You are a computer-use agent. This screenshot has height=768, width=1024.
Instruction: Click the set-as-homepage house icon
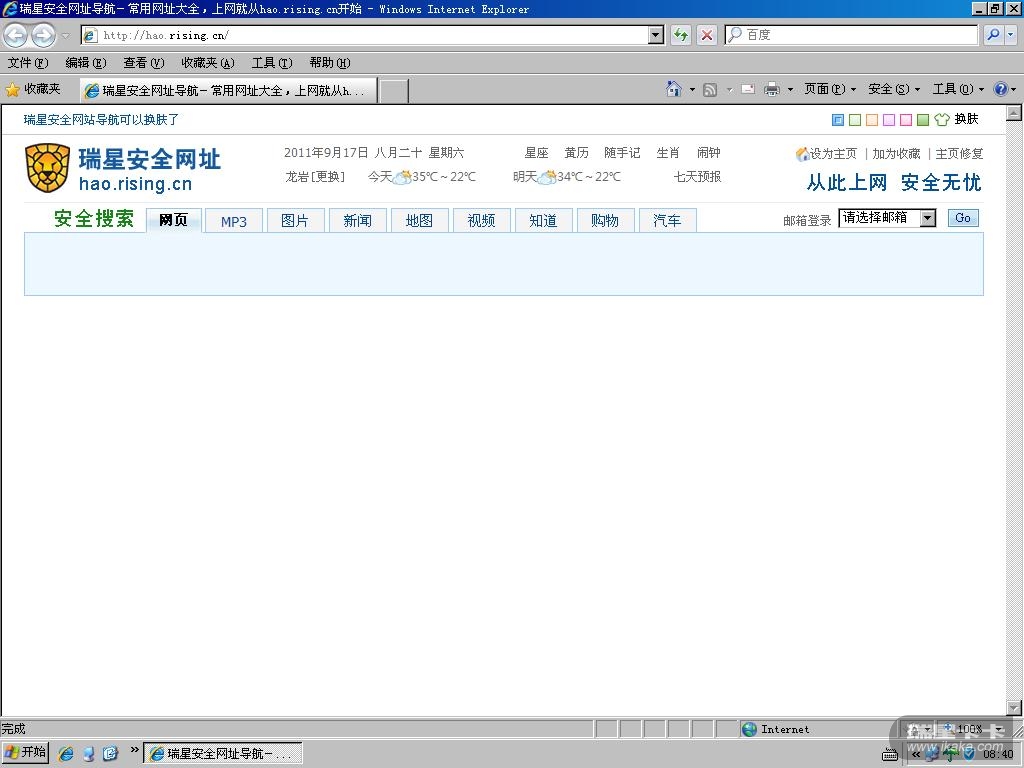coord(803,154)
